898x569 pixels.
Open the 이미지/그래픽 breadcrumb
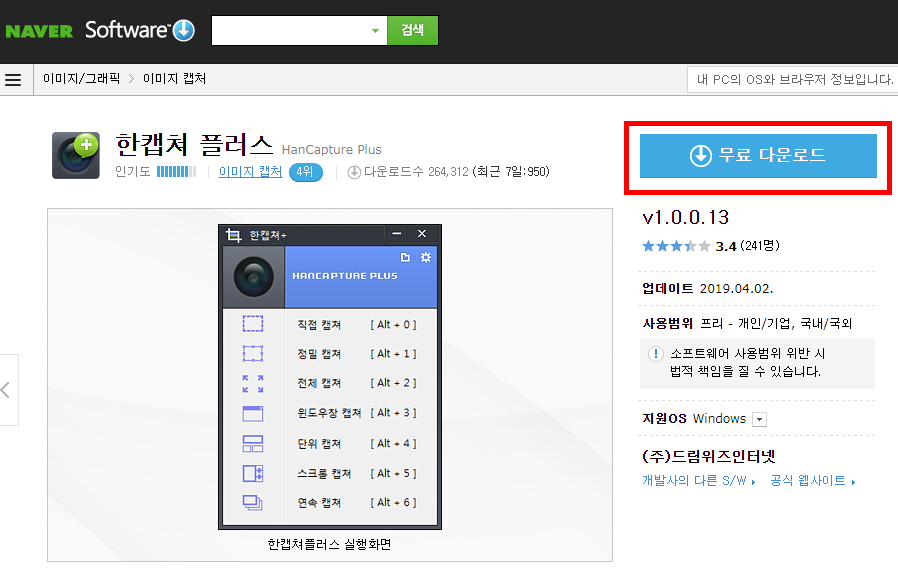coord(81,78)
